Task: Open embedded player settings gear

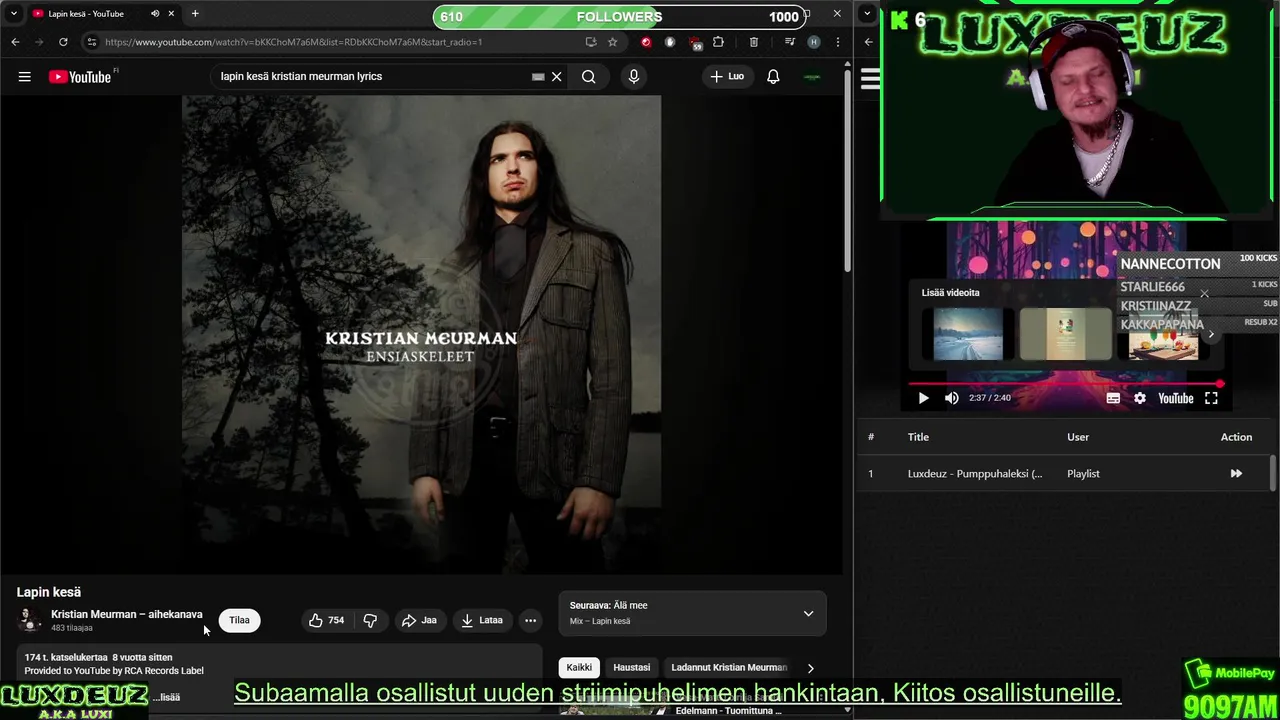Action: coord(1140,398)
